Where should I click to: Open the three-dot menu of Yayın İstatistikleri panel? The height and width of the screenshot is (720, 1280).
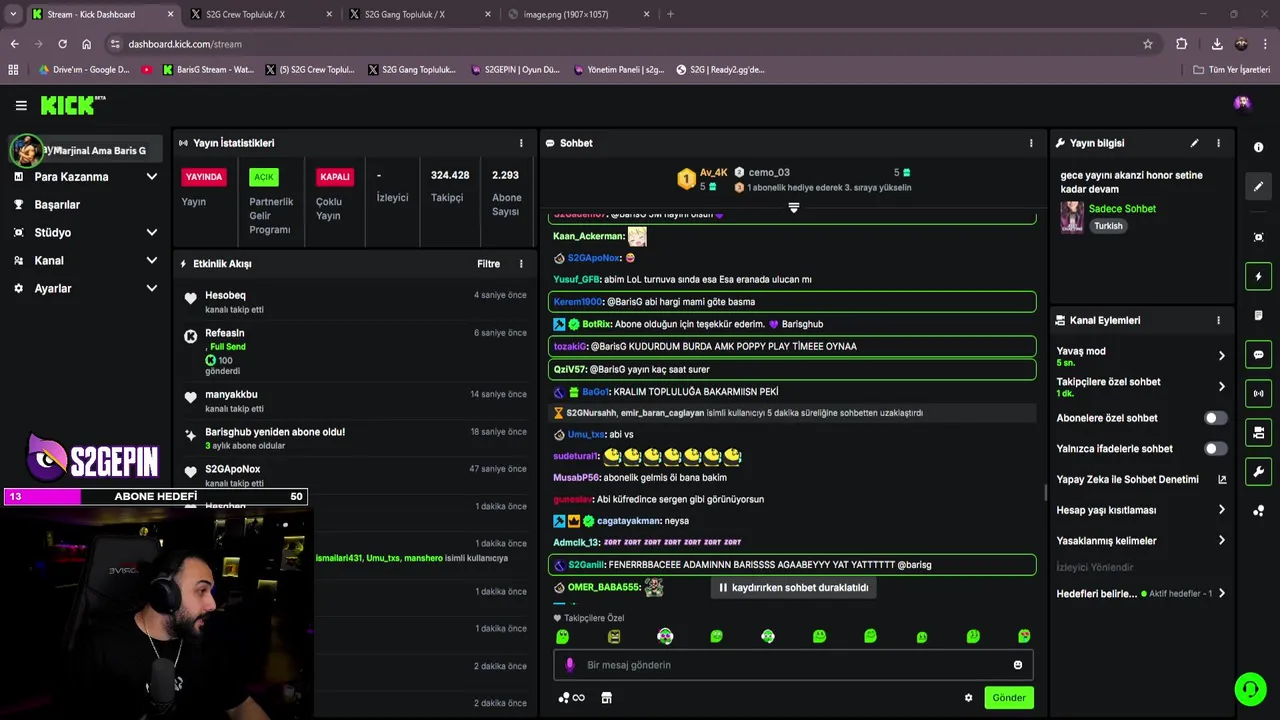pyautogui.click(x=521, y=143)
